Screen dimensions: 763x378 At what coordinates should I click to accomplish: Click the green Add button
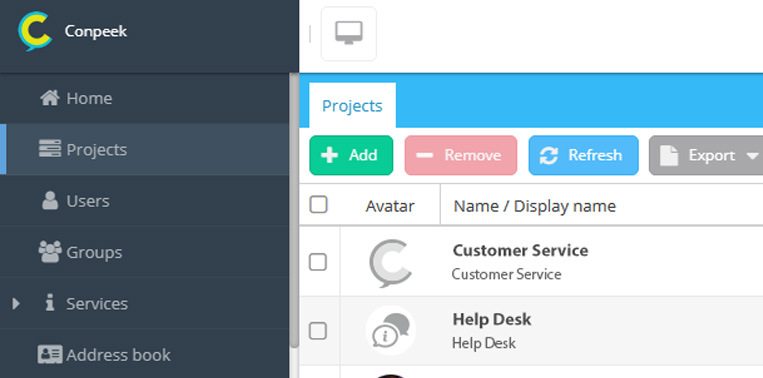[351, 155]
